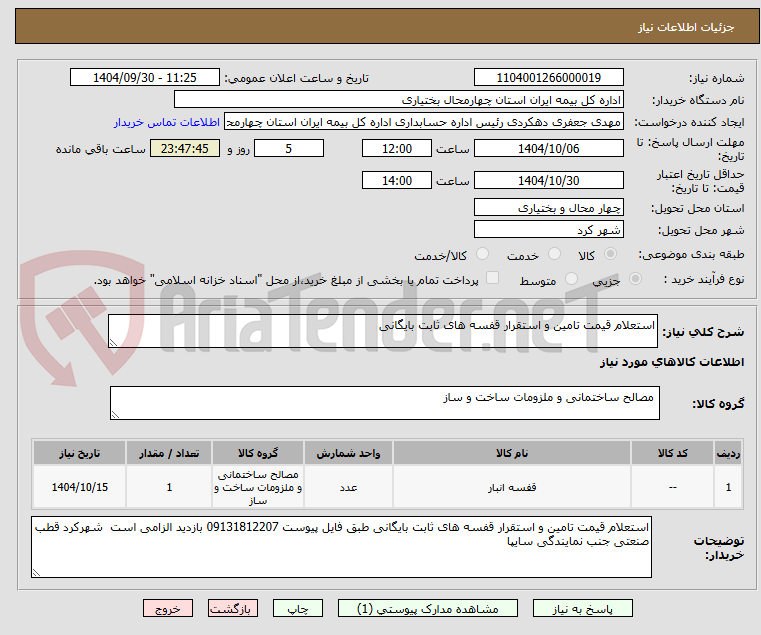Image resolution: width=761 pixels, height=635 pixels.
Task: Click the validity time field 14:00
Action: point(397,181)
